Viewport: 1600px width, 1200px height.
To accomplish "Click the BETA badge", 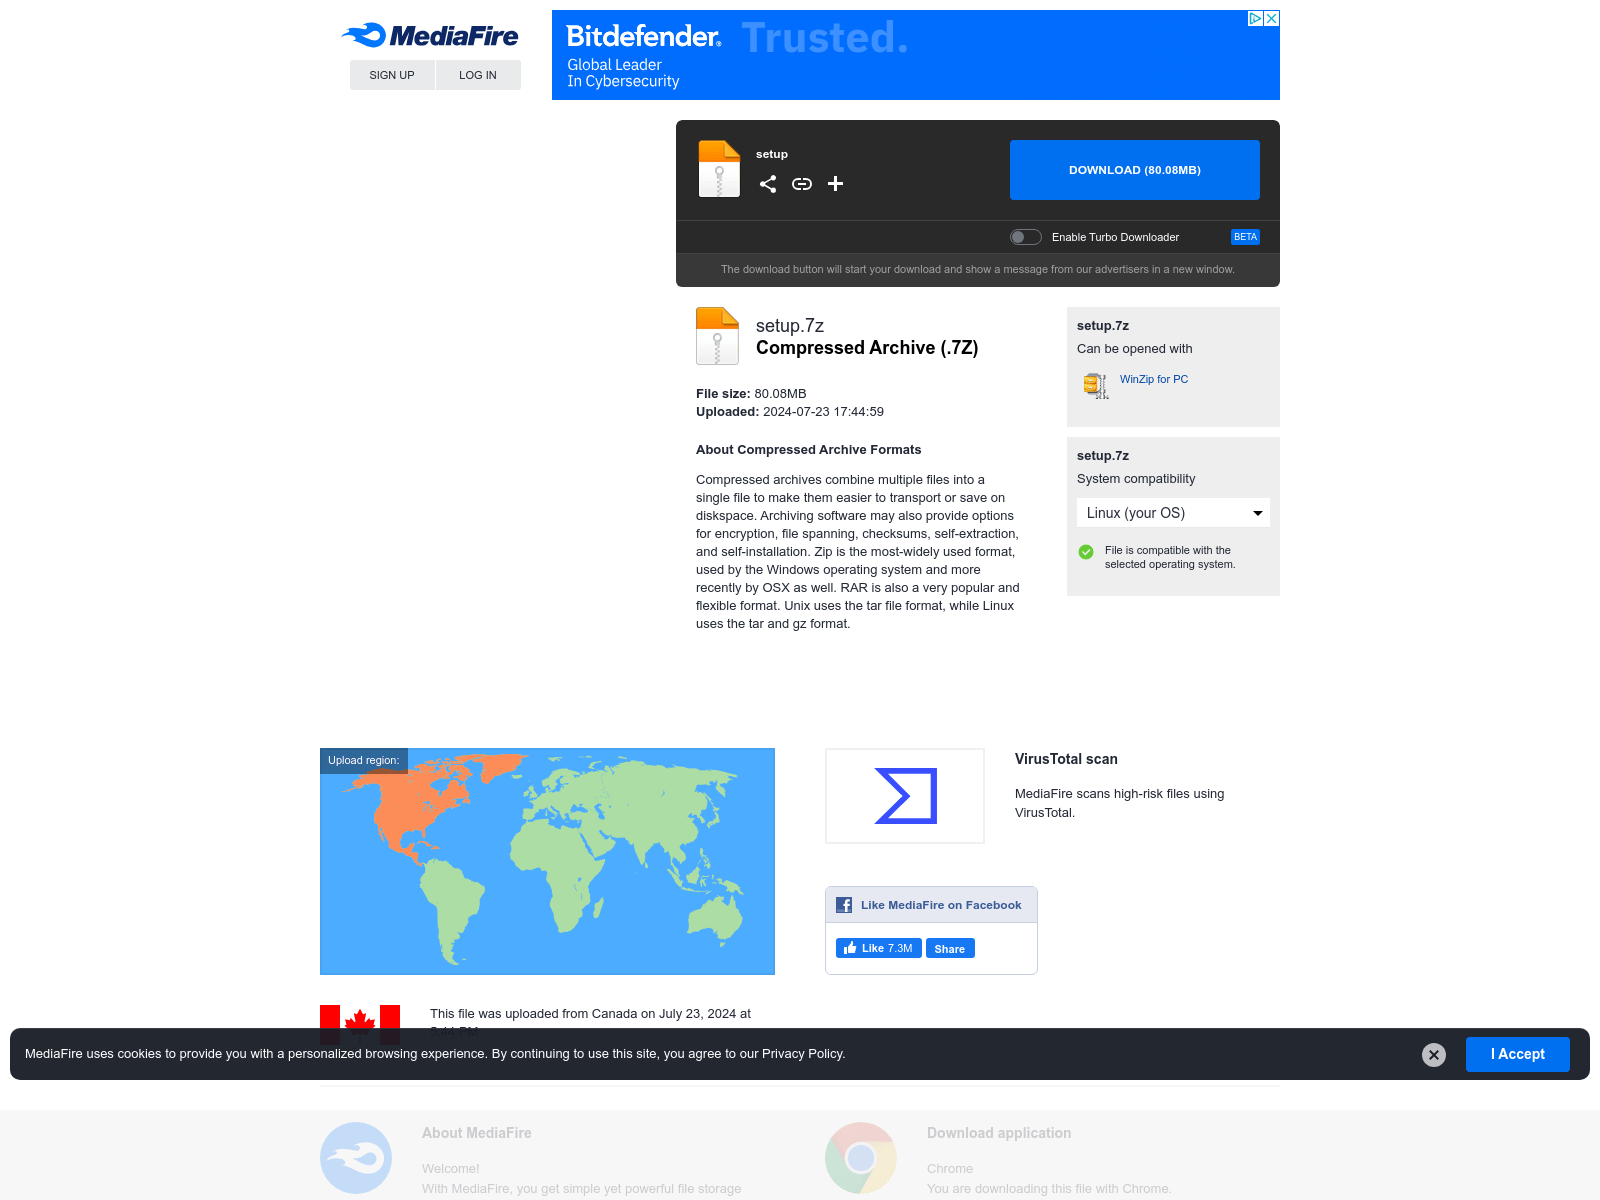I will (x=1245, y=237).
